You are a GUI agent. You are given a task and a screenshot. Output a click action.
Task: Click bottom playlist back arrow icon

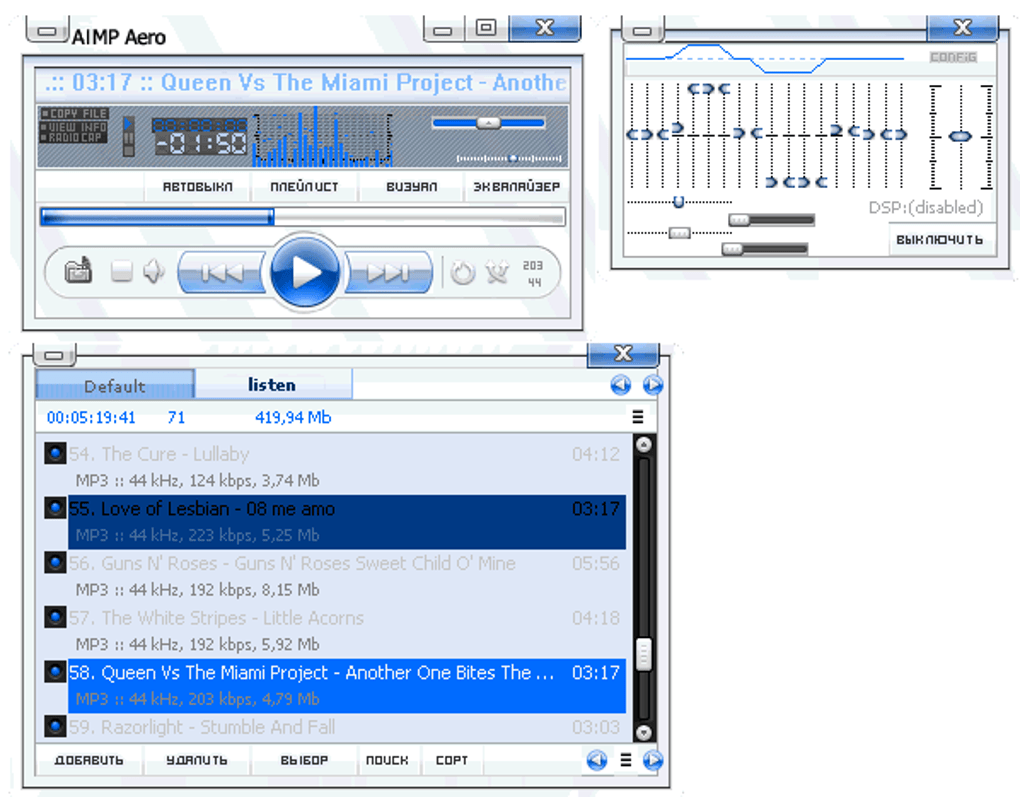click(x=597, y=760)
